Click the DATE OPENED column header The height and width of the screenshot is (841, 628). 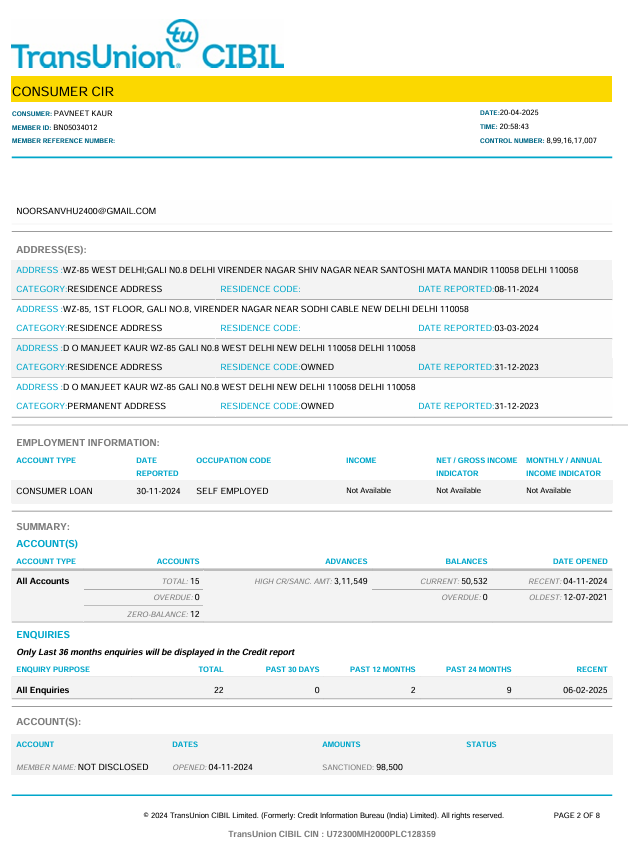(x=580, y=562)
